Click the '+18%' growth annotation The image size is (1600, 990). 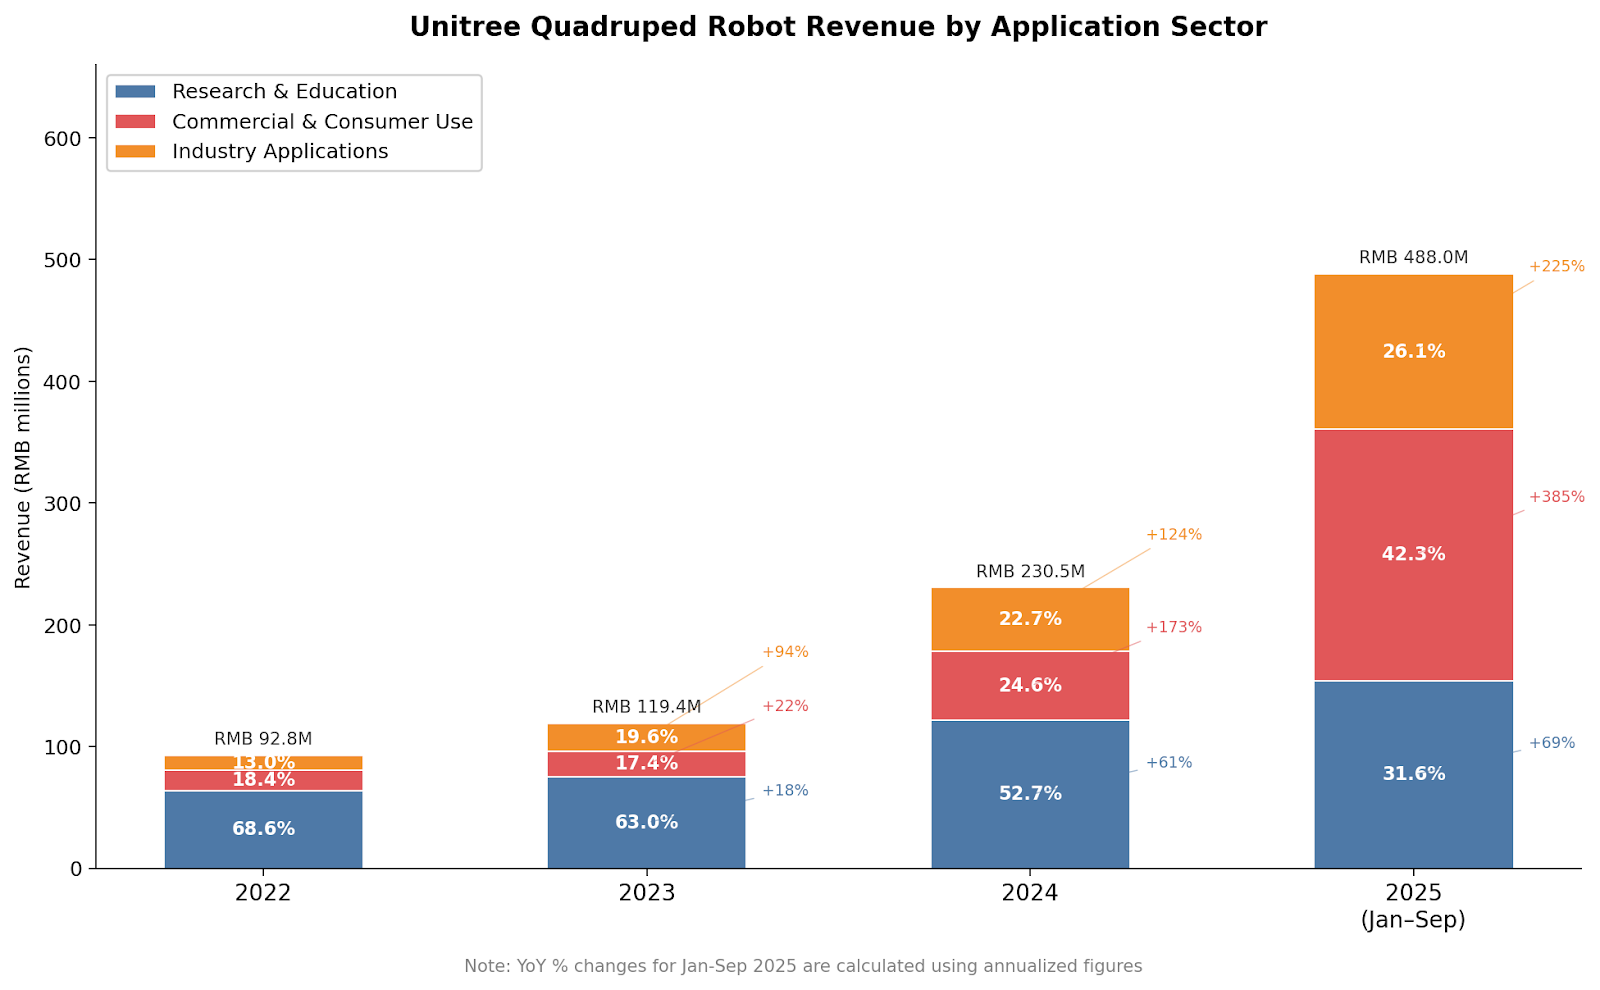(x=785, y=790)
